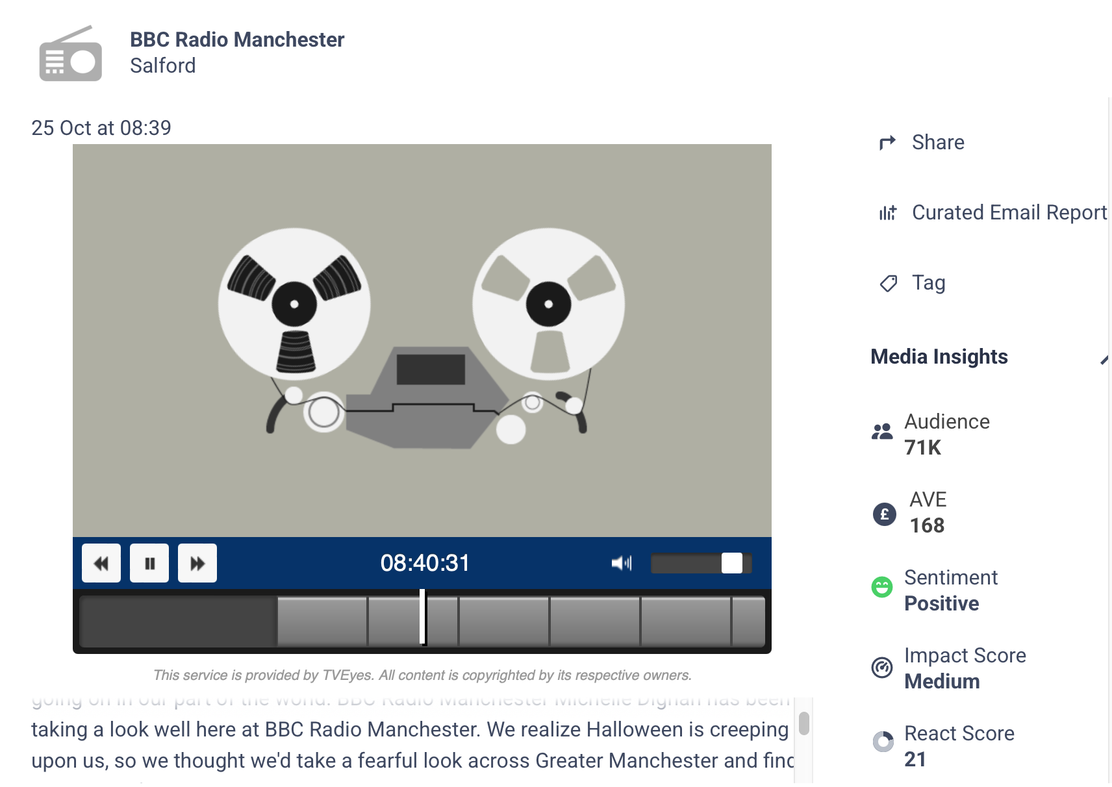Click the tape reel video area
The image size is (1112, 787).
pos(422,340)
